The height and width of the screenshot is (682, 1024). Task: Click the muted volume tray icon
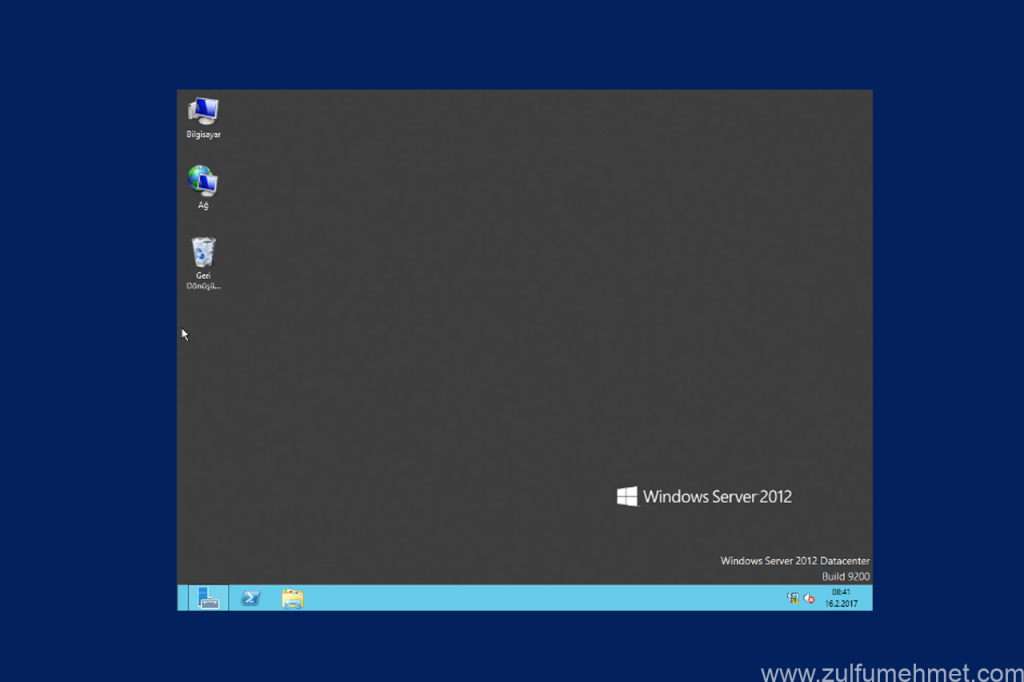point(809,598)
